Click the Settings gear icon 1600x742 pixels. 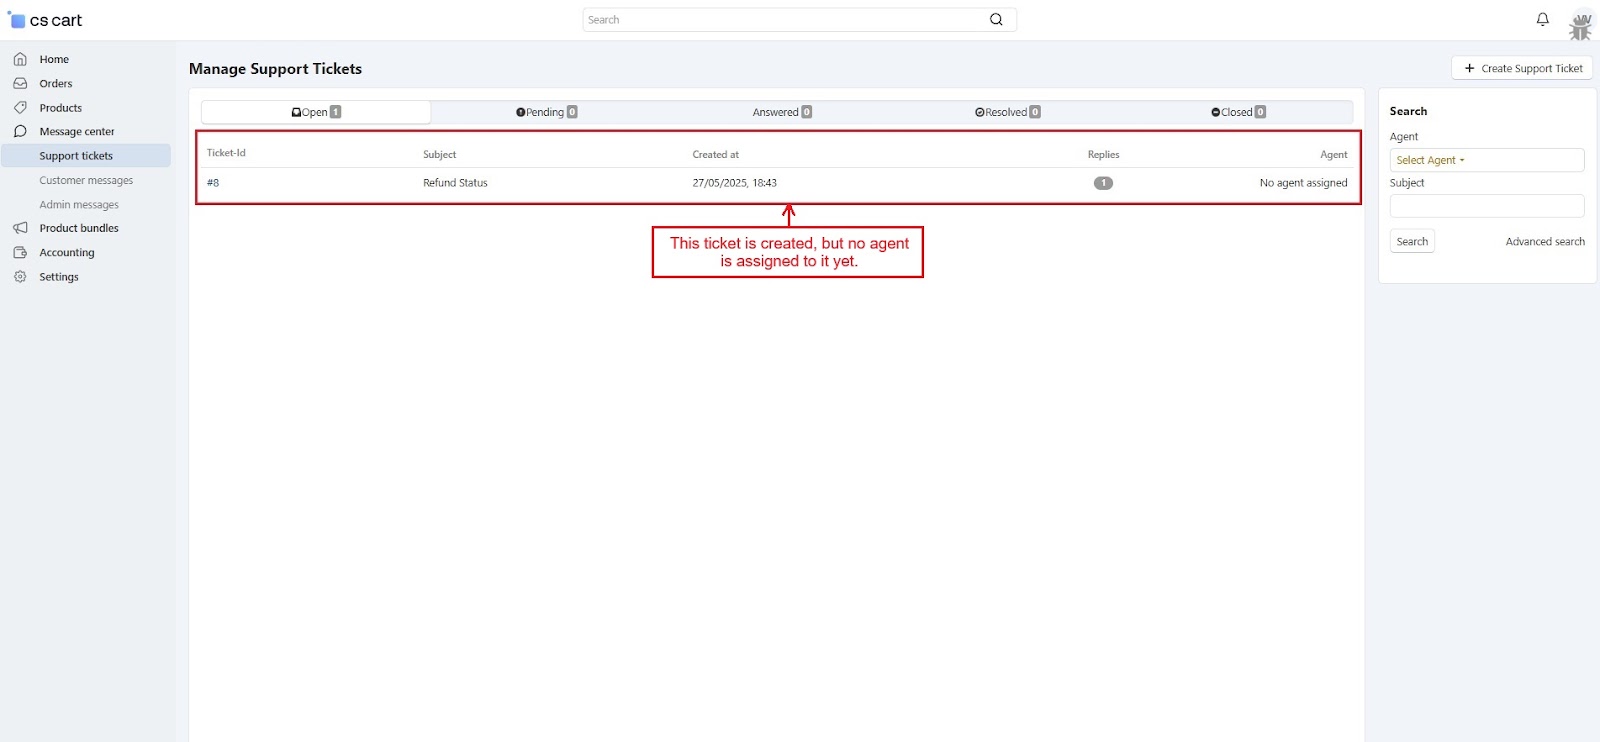tap(20, 277)
